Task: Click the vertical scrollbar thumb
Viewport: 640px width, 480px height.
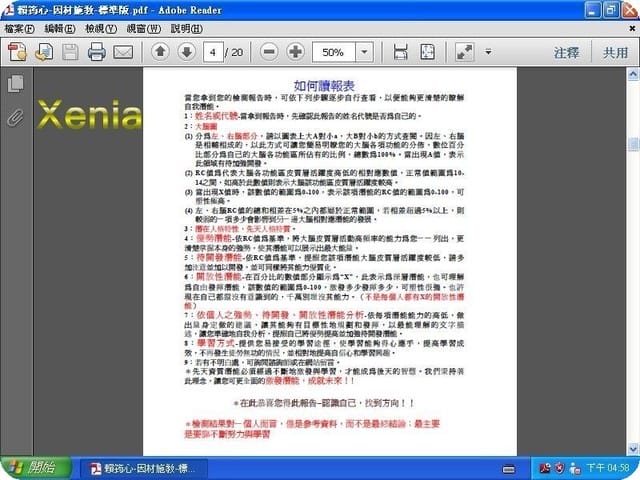Action: (633, 144)
